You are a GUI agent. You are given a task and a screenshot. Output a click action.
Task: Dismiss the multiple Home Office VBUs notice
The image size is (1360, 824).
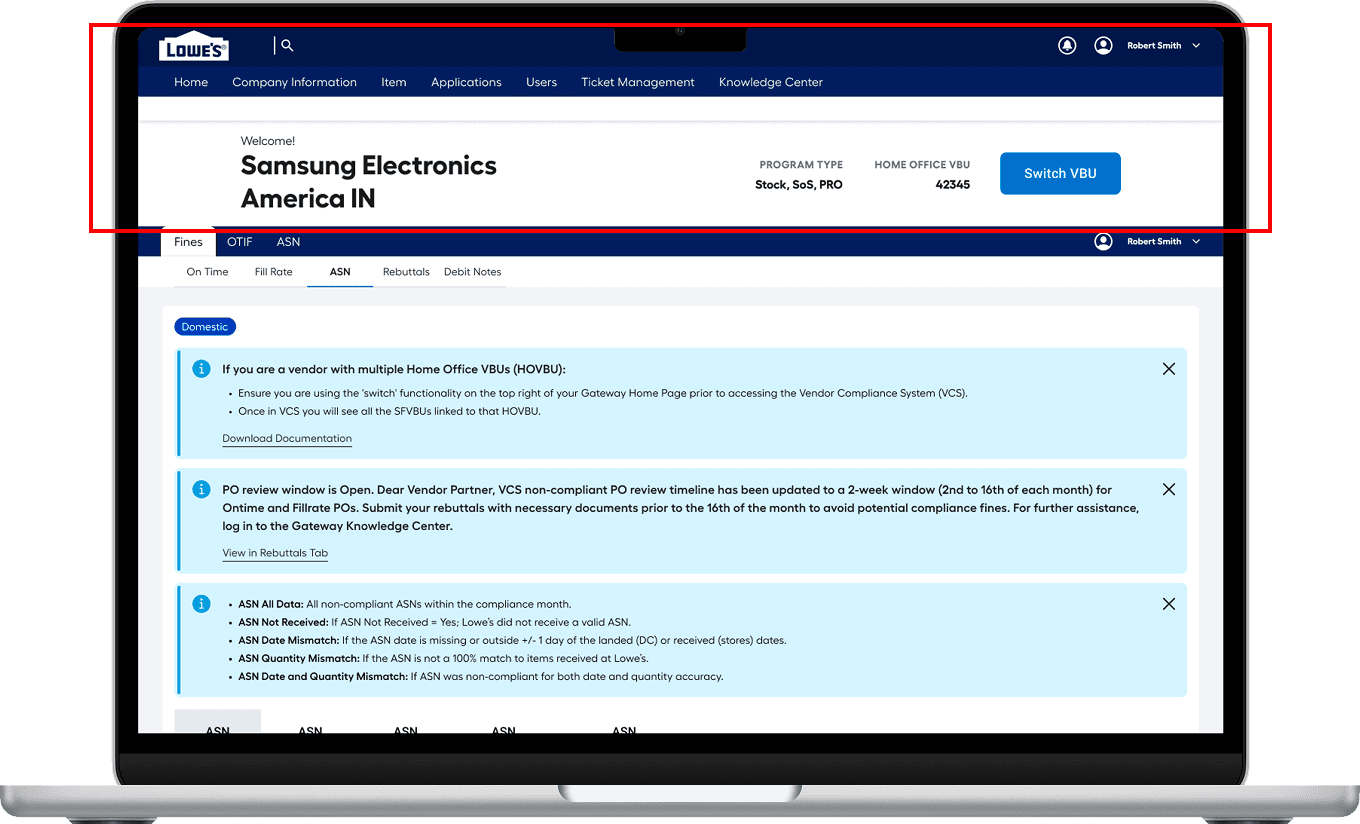(1169, 369)
